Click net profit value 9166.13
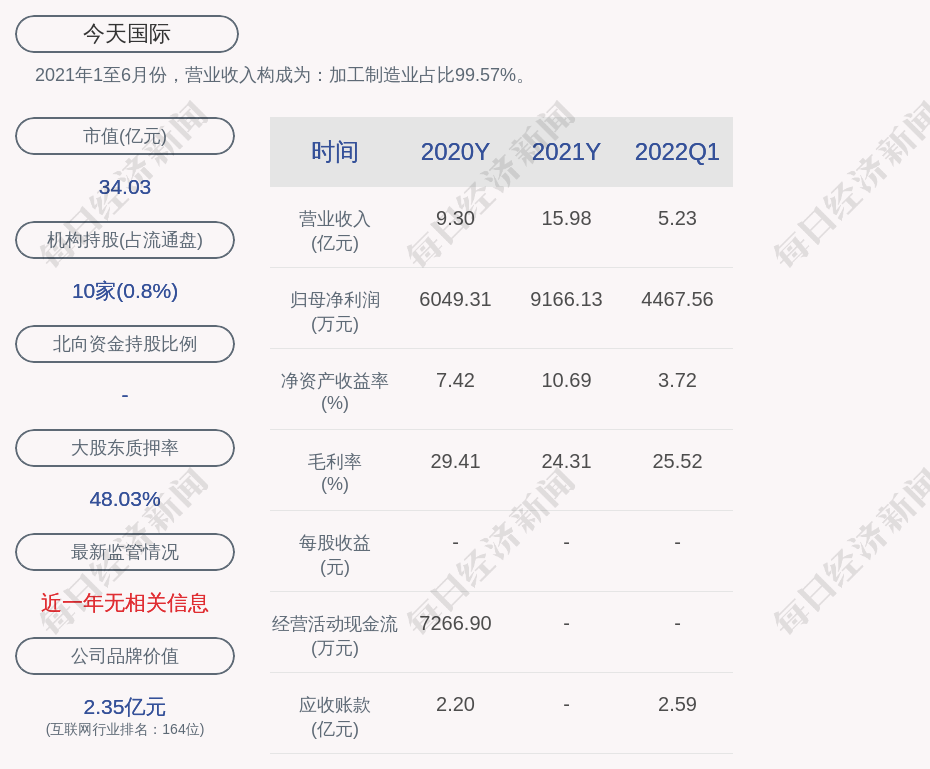Screen dimensions: 930x769 566,299
